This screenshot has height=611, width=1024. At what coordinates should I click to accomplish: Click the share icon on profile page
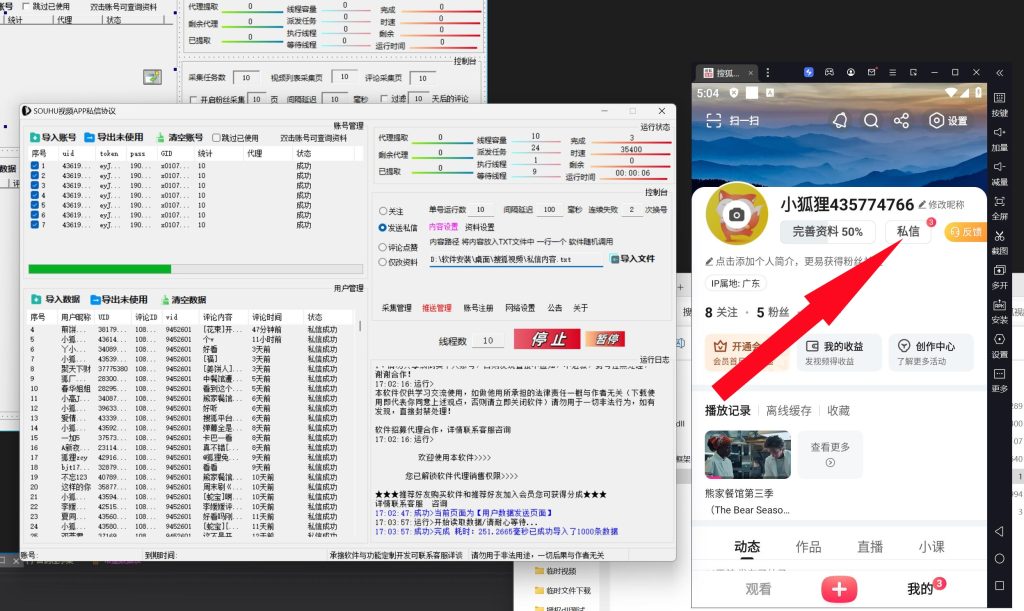(901, 120)
